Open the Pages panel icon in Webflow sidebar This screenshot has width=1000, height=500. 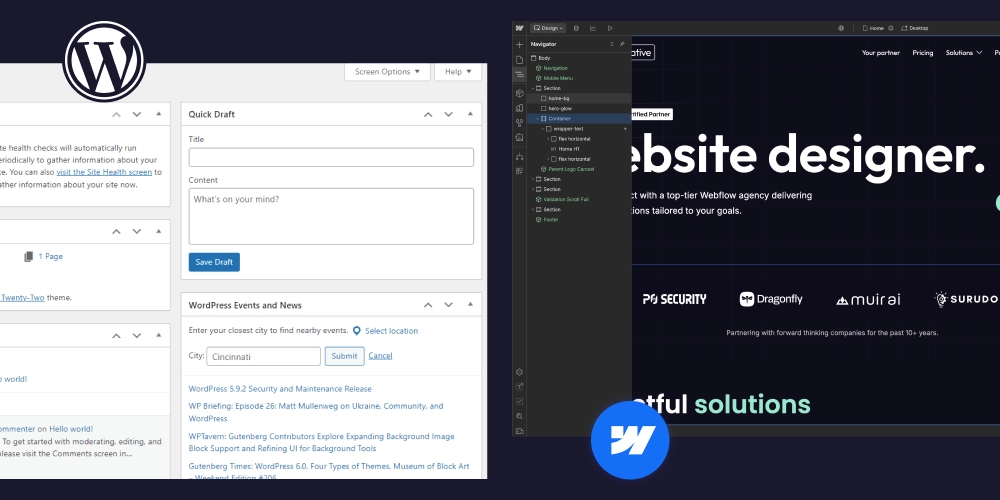(519, 59)
